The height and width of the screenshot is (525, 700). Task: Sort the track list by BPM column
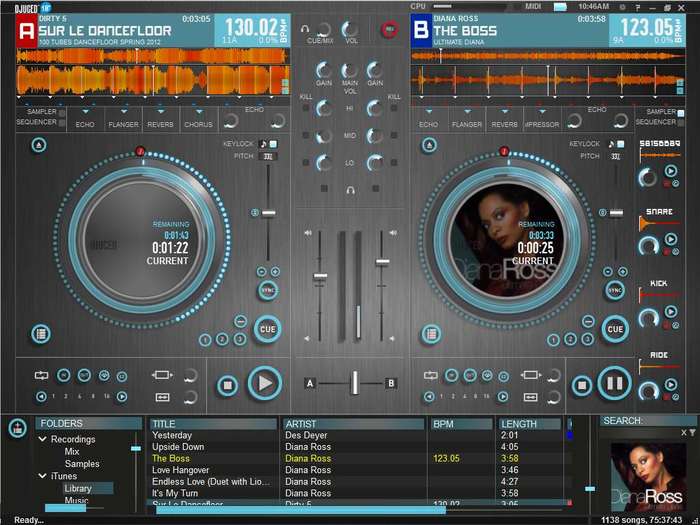click(462, 424)
